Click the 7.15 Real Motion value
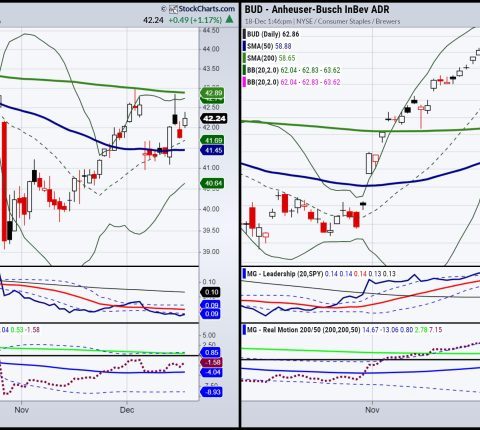480x430 pixels. click(x=436, y=330)
